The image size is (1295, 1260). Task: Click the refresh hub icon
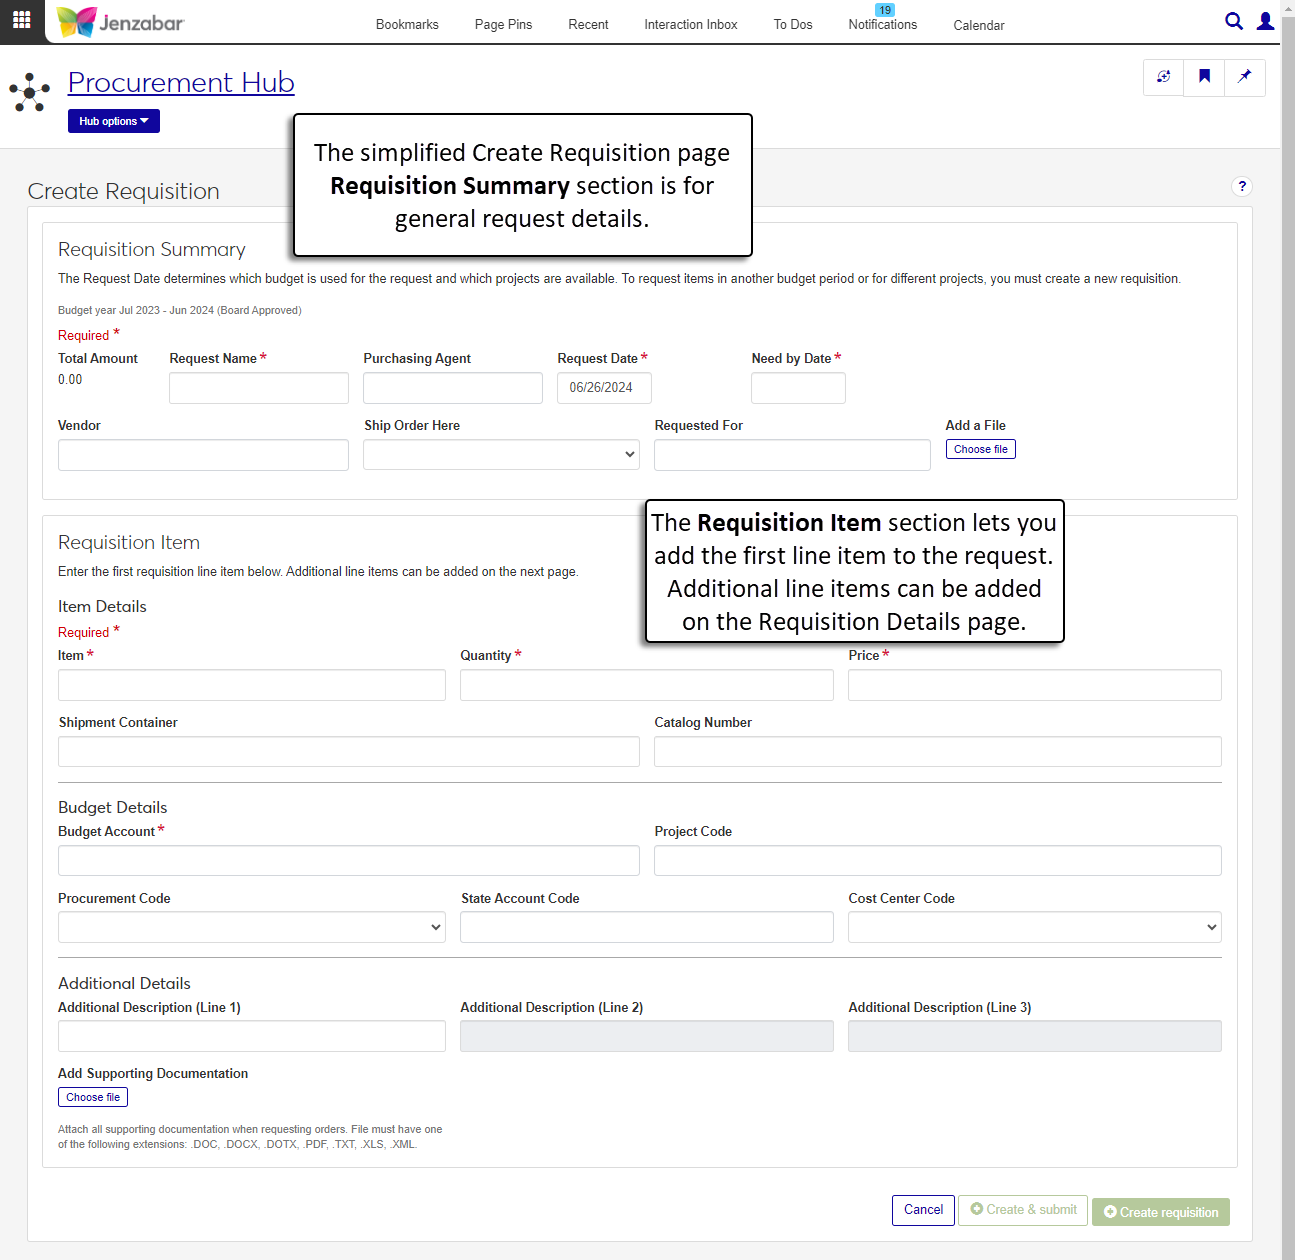coord(1163,77)
